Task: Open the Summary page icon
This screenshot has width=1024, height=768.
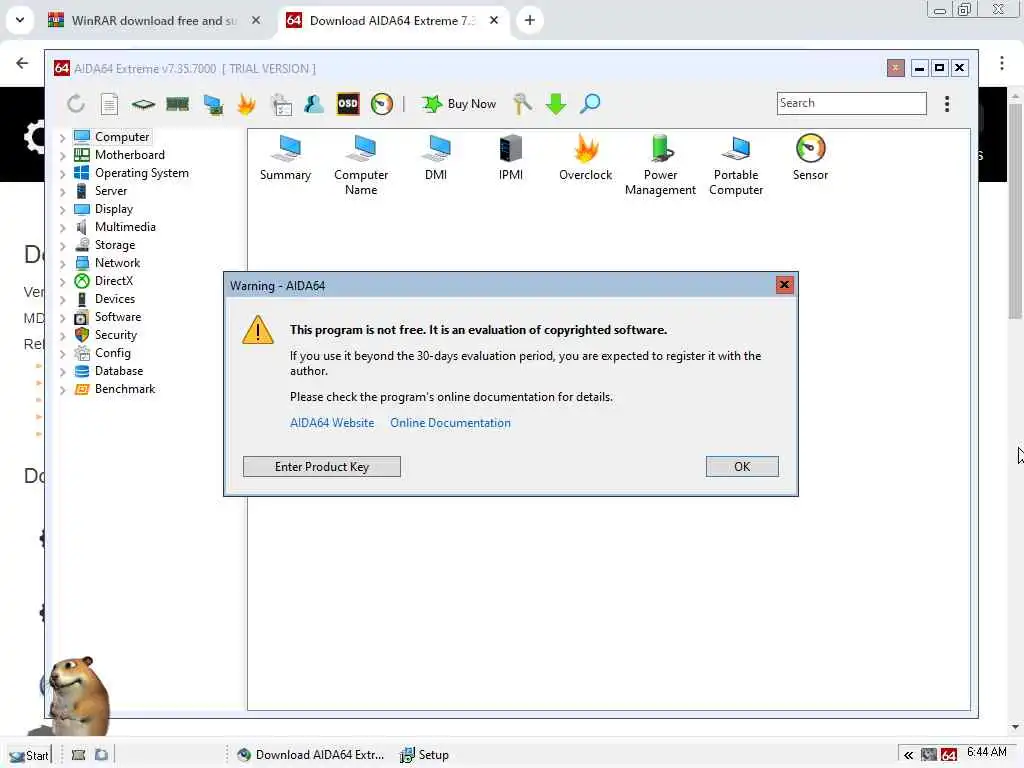Action: [285, 157]
